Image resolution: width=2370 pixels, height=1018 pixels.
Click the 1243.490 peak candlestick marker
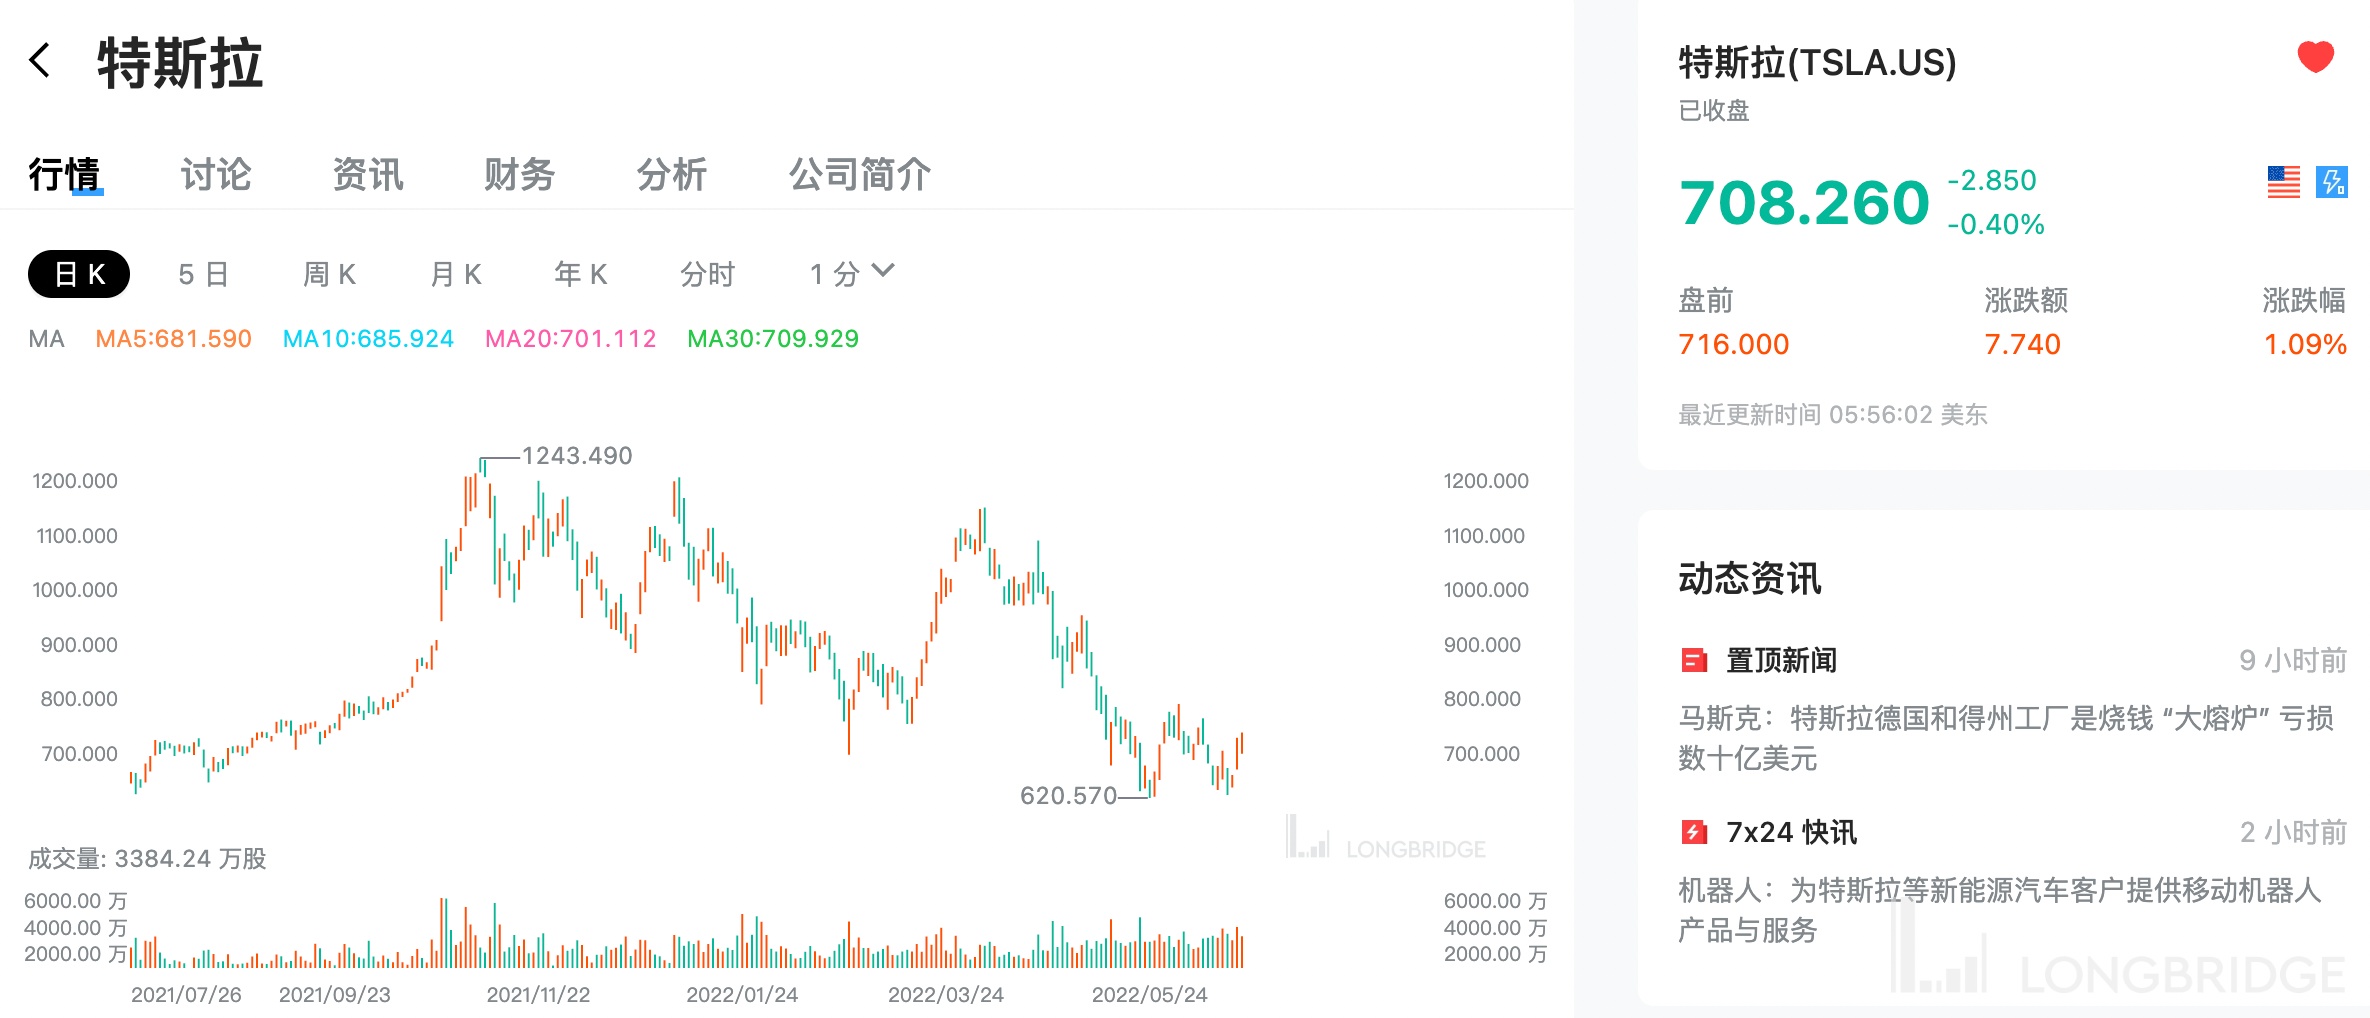point(484,464)
